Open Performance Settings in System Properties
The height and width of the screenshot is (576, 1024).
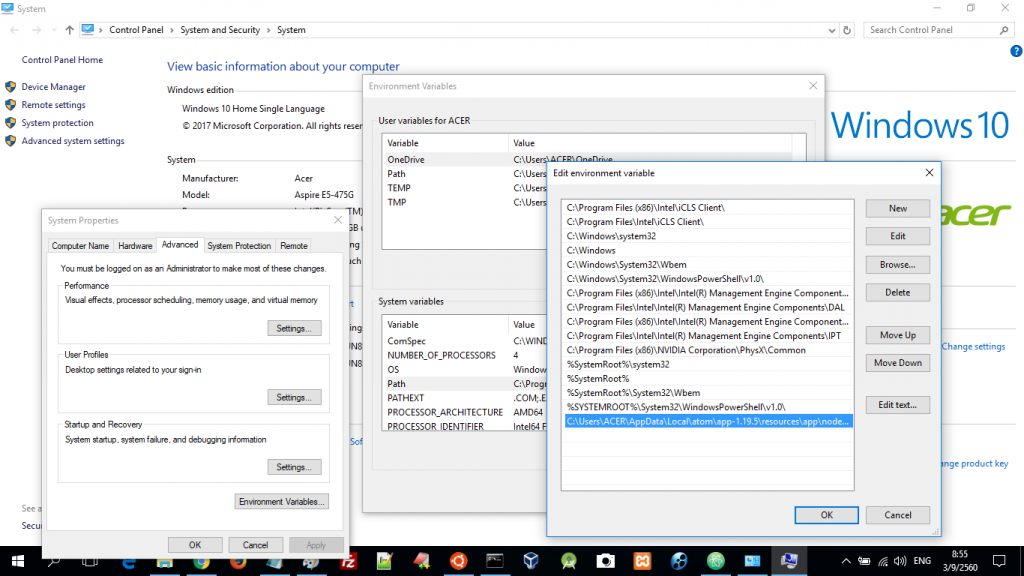click(x=294, y=328)
